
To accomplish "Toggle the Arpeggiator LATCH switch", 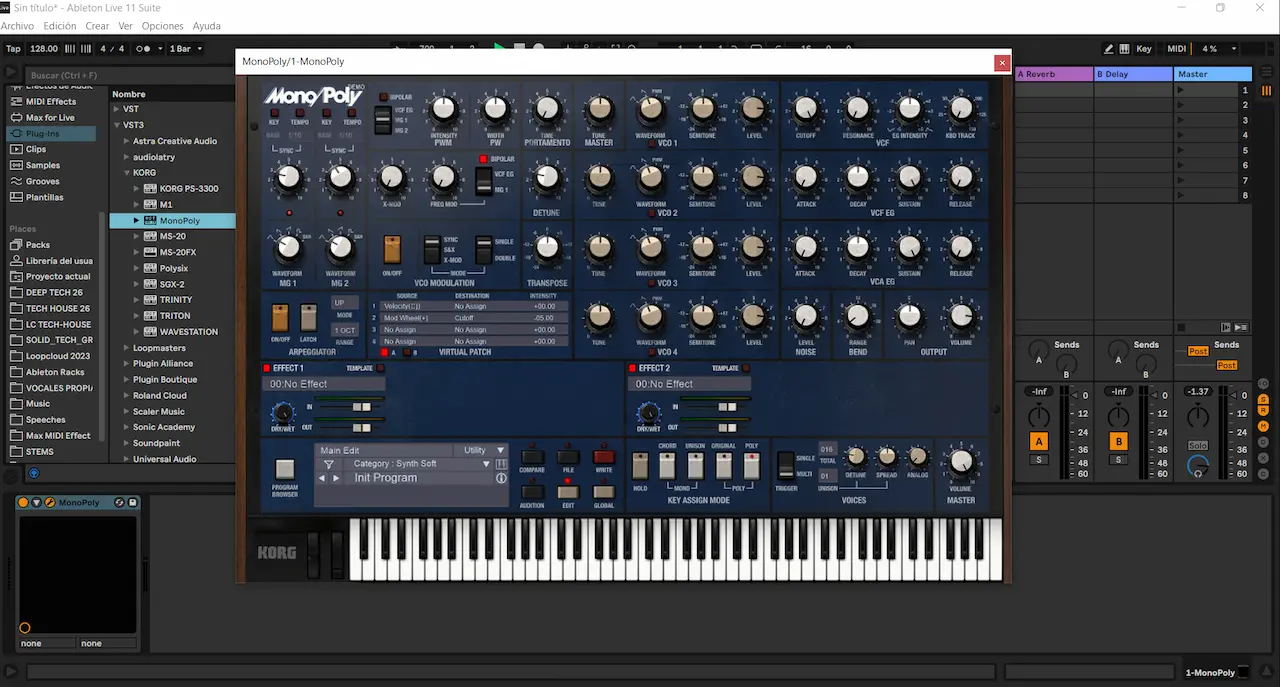I will click(x=308, y=318).
